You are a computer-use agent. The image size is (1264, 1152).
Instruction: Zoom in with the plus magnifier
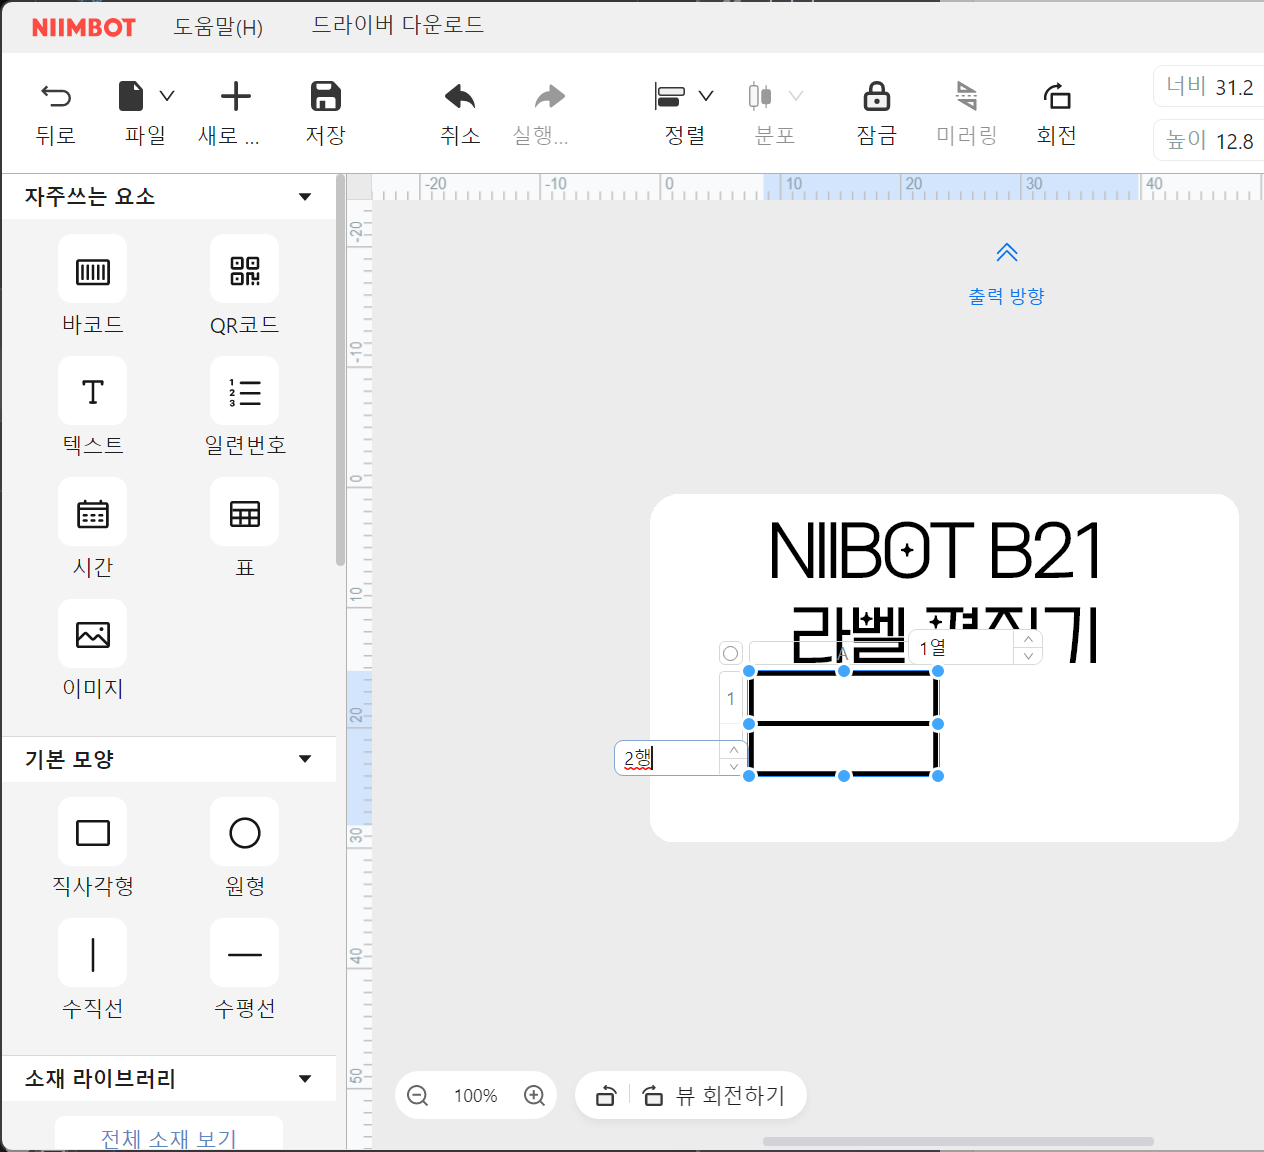point(535,1096)
